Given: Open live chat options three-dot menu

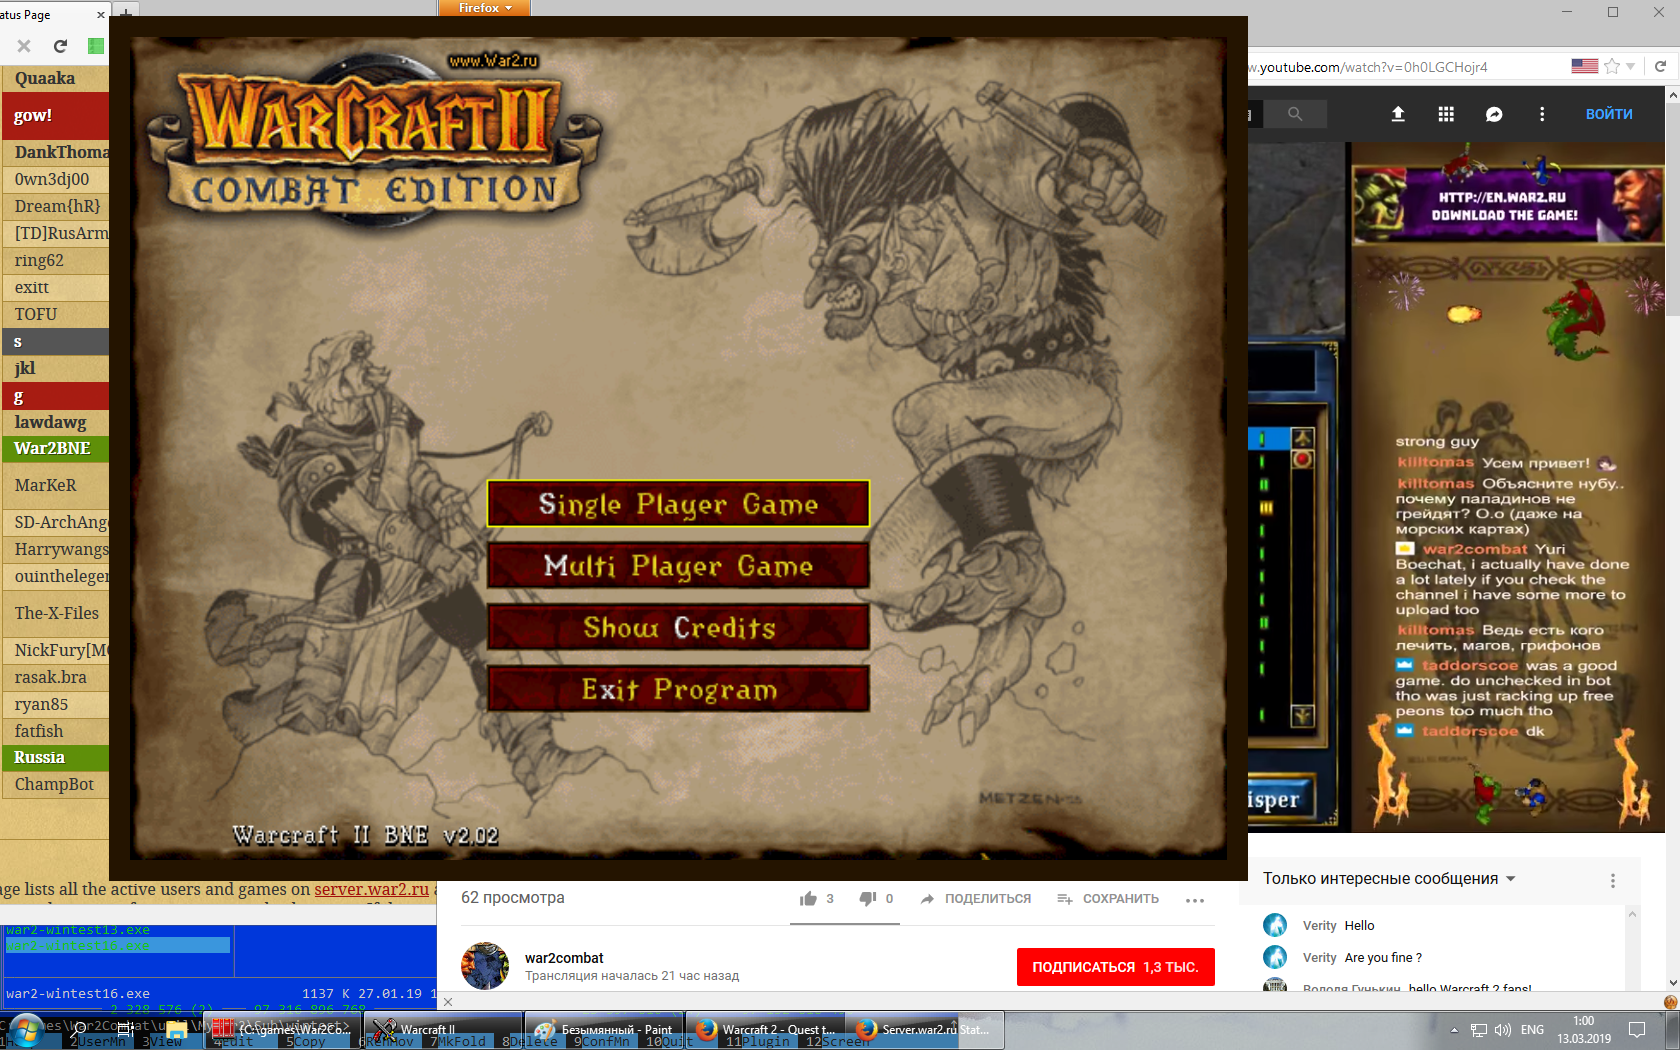Looking at the screenshot, I should click(x=1612, y=880).
